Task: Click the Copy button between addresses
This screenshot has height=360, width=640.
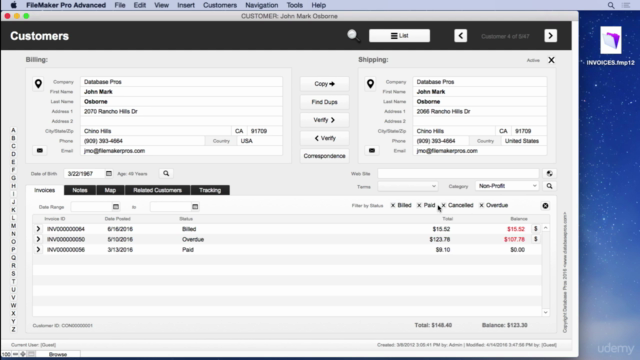Action: (x=324, y=84)
